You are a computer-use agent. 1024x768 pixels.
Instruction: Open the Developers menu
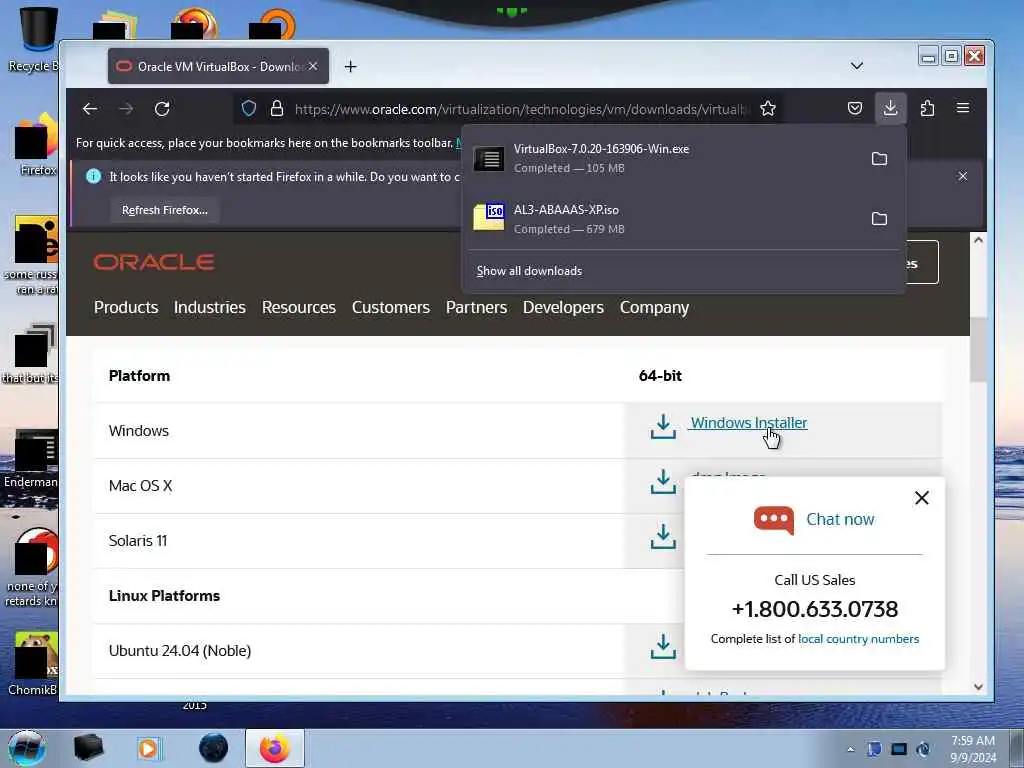point(563,308)
